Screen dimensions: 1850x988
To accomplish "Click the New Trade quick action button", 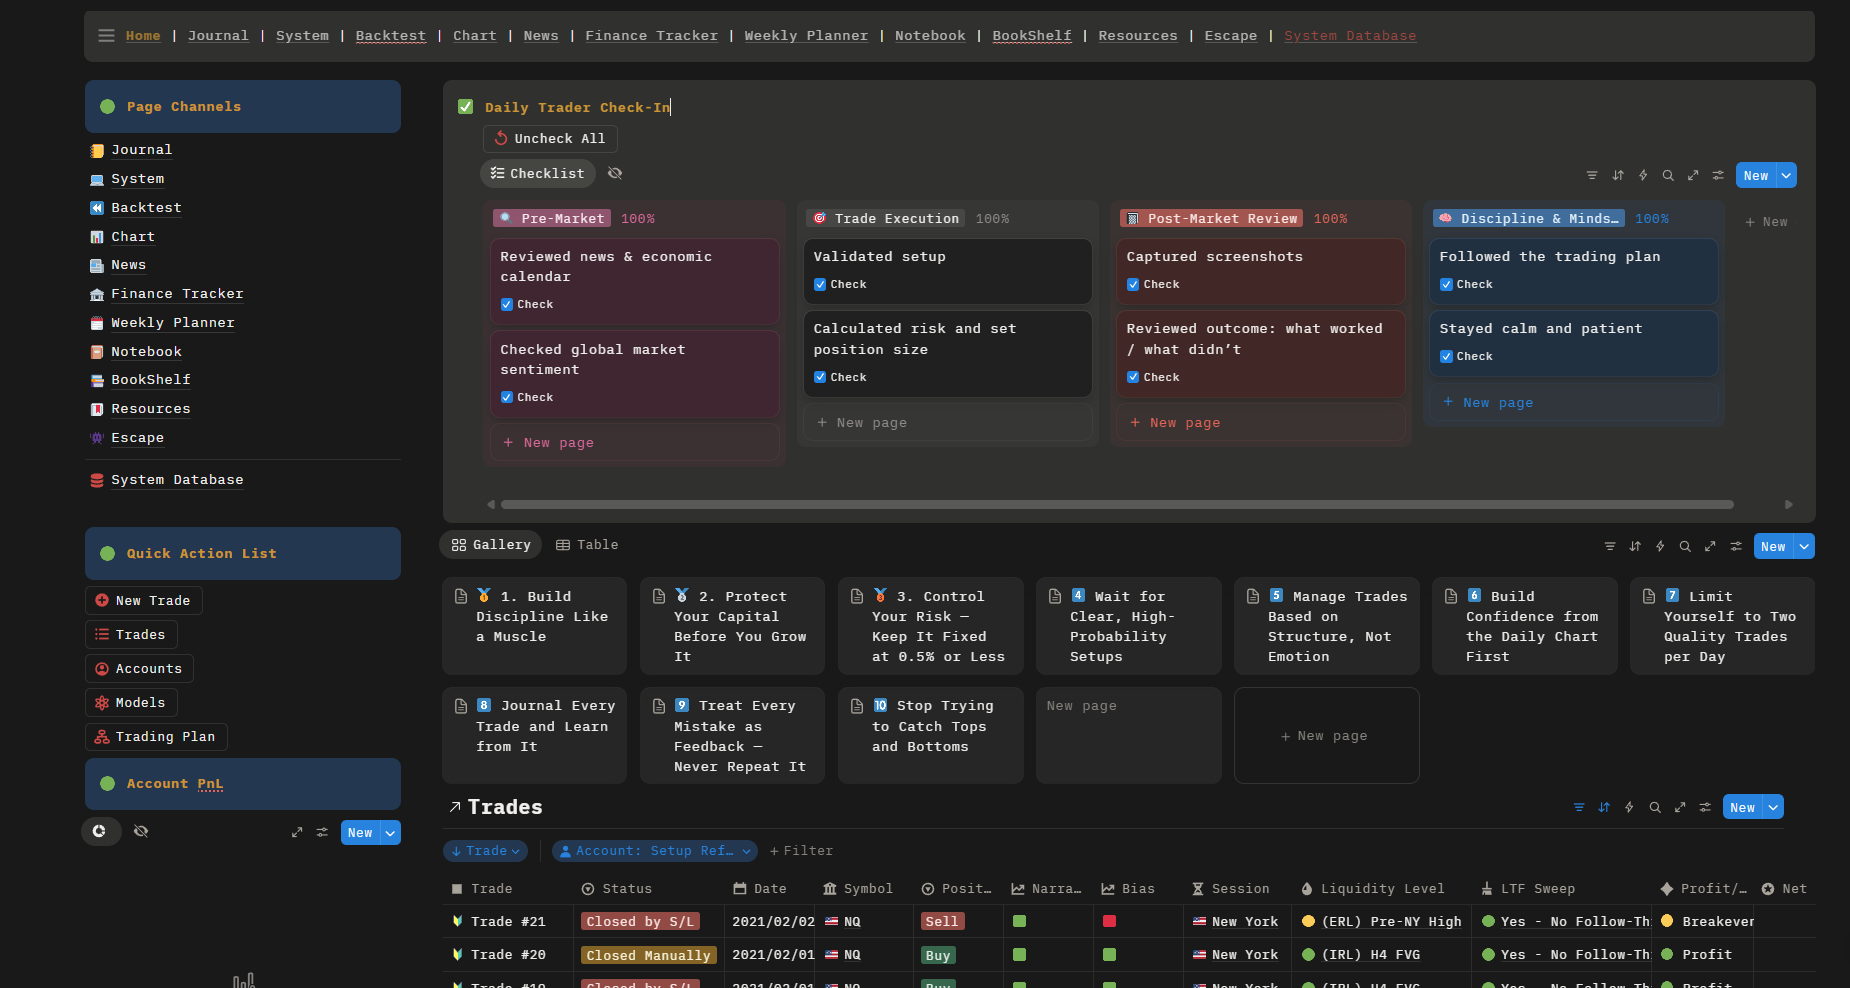I will pos(143,601).
